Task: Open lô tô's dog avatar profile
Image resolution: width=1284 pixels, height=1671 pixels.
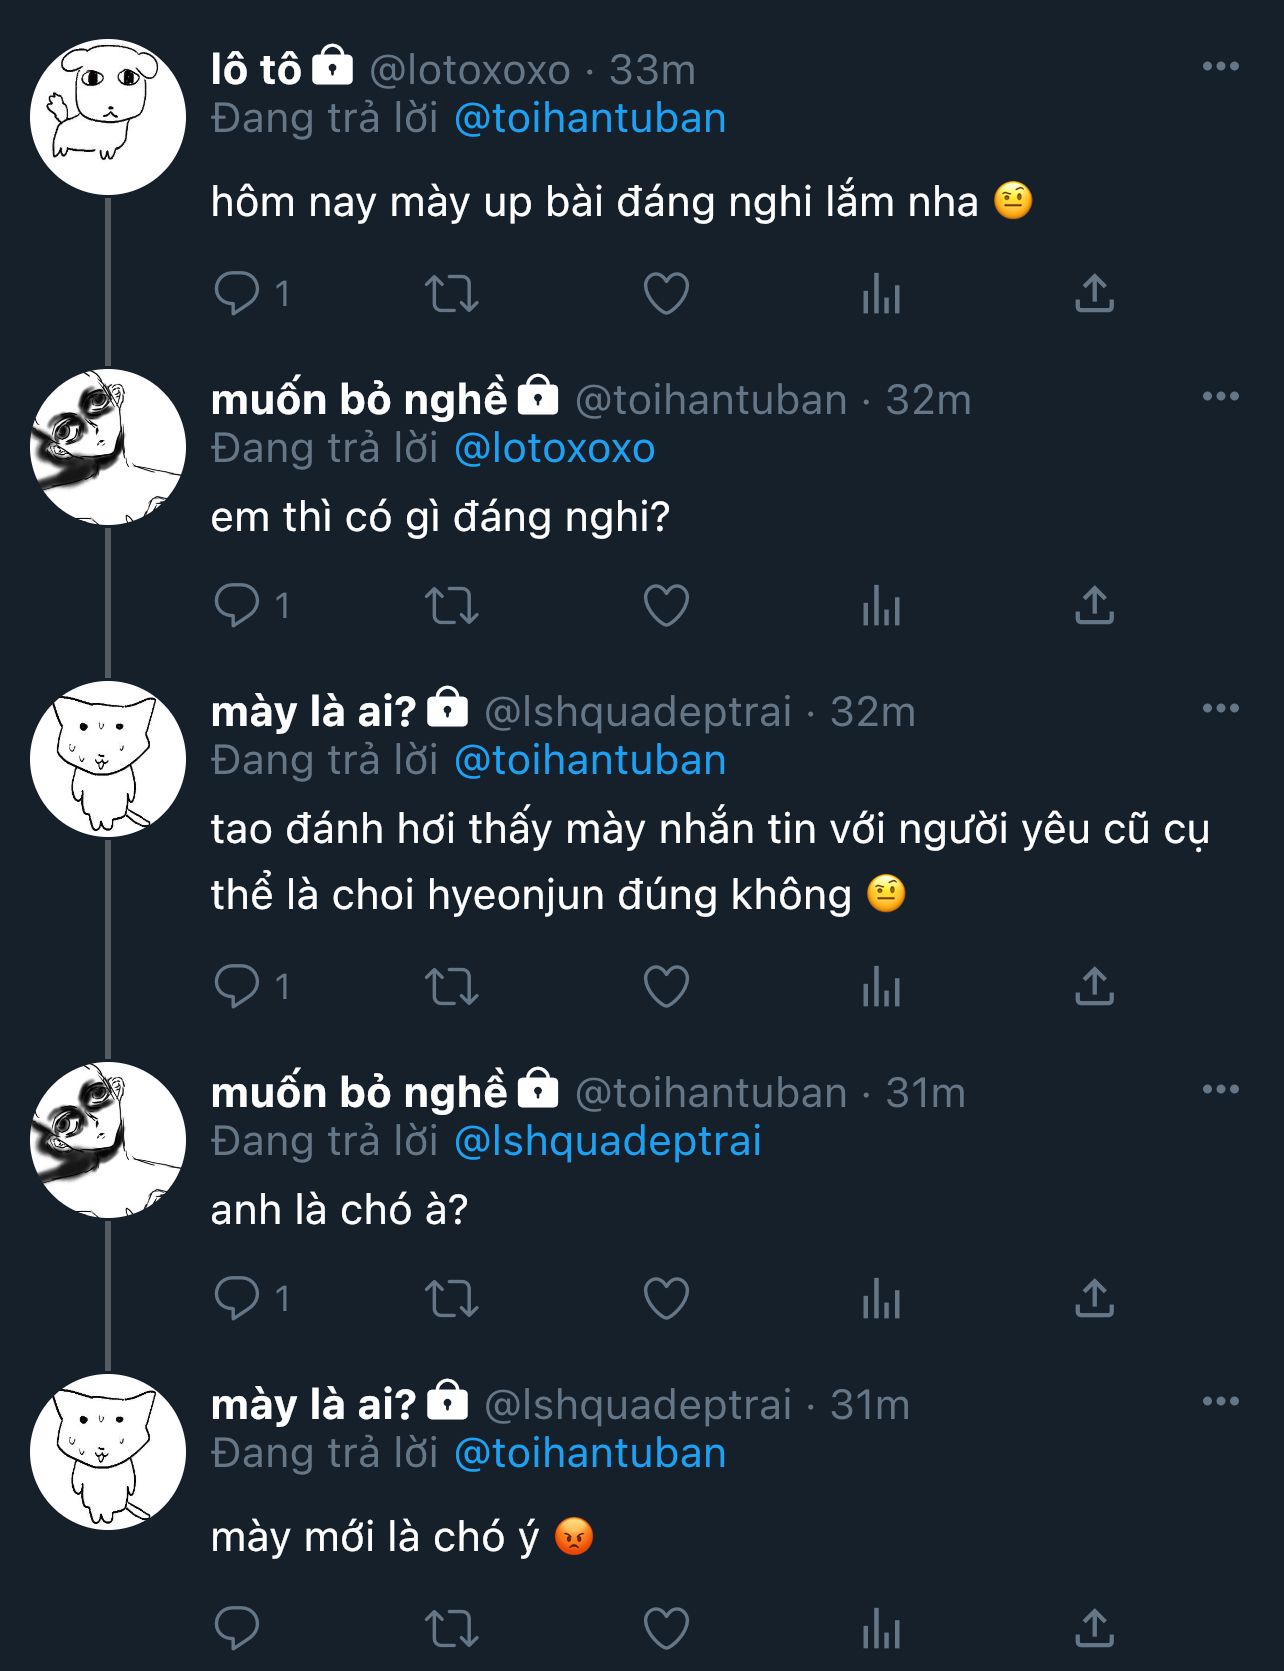Action: (108, 117)
